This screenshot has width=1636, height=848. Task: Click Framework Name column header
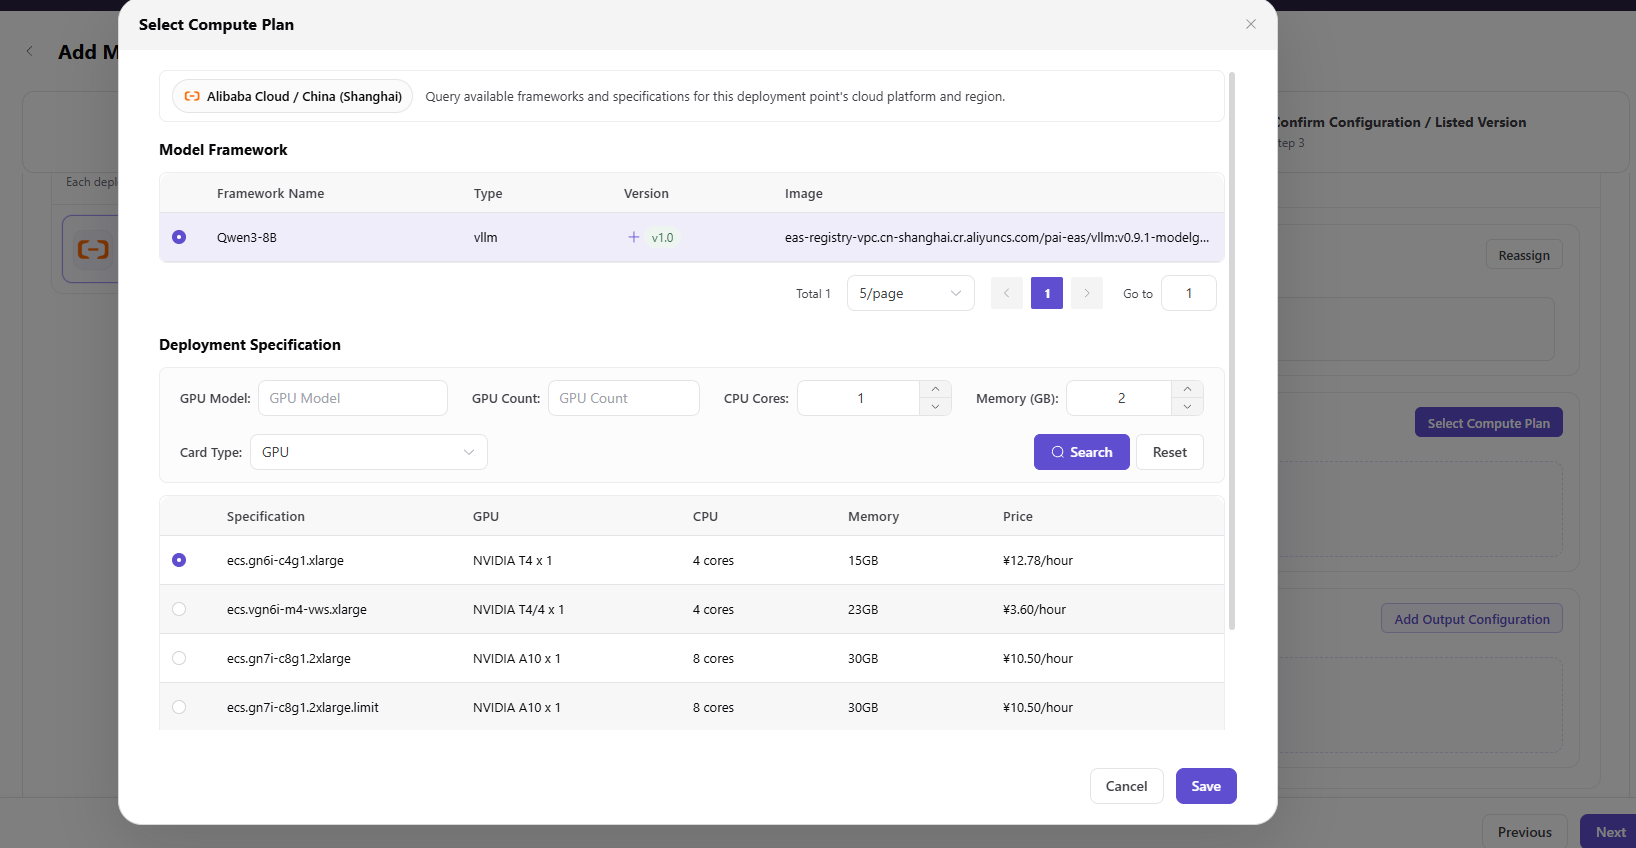270,193
